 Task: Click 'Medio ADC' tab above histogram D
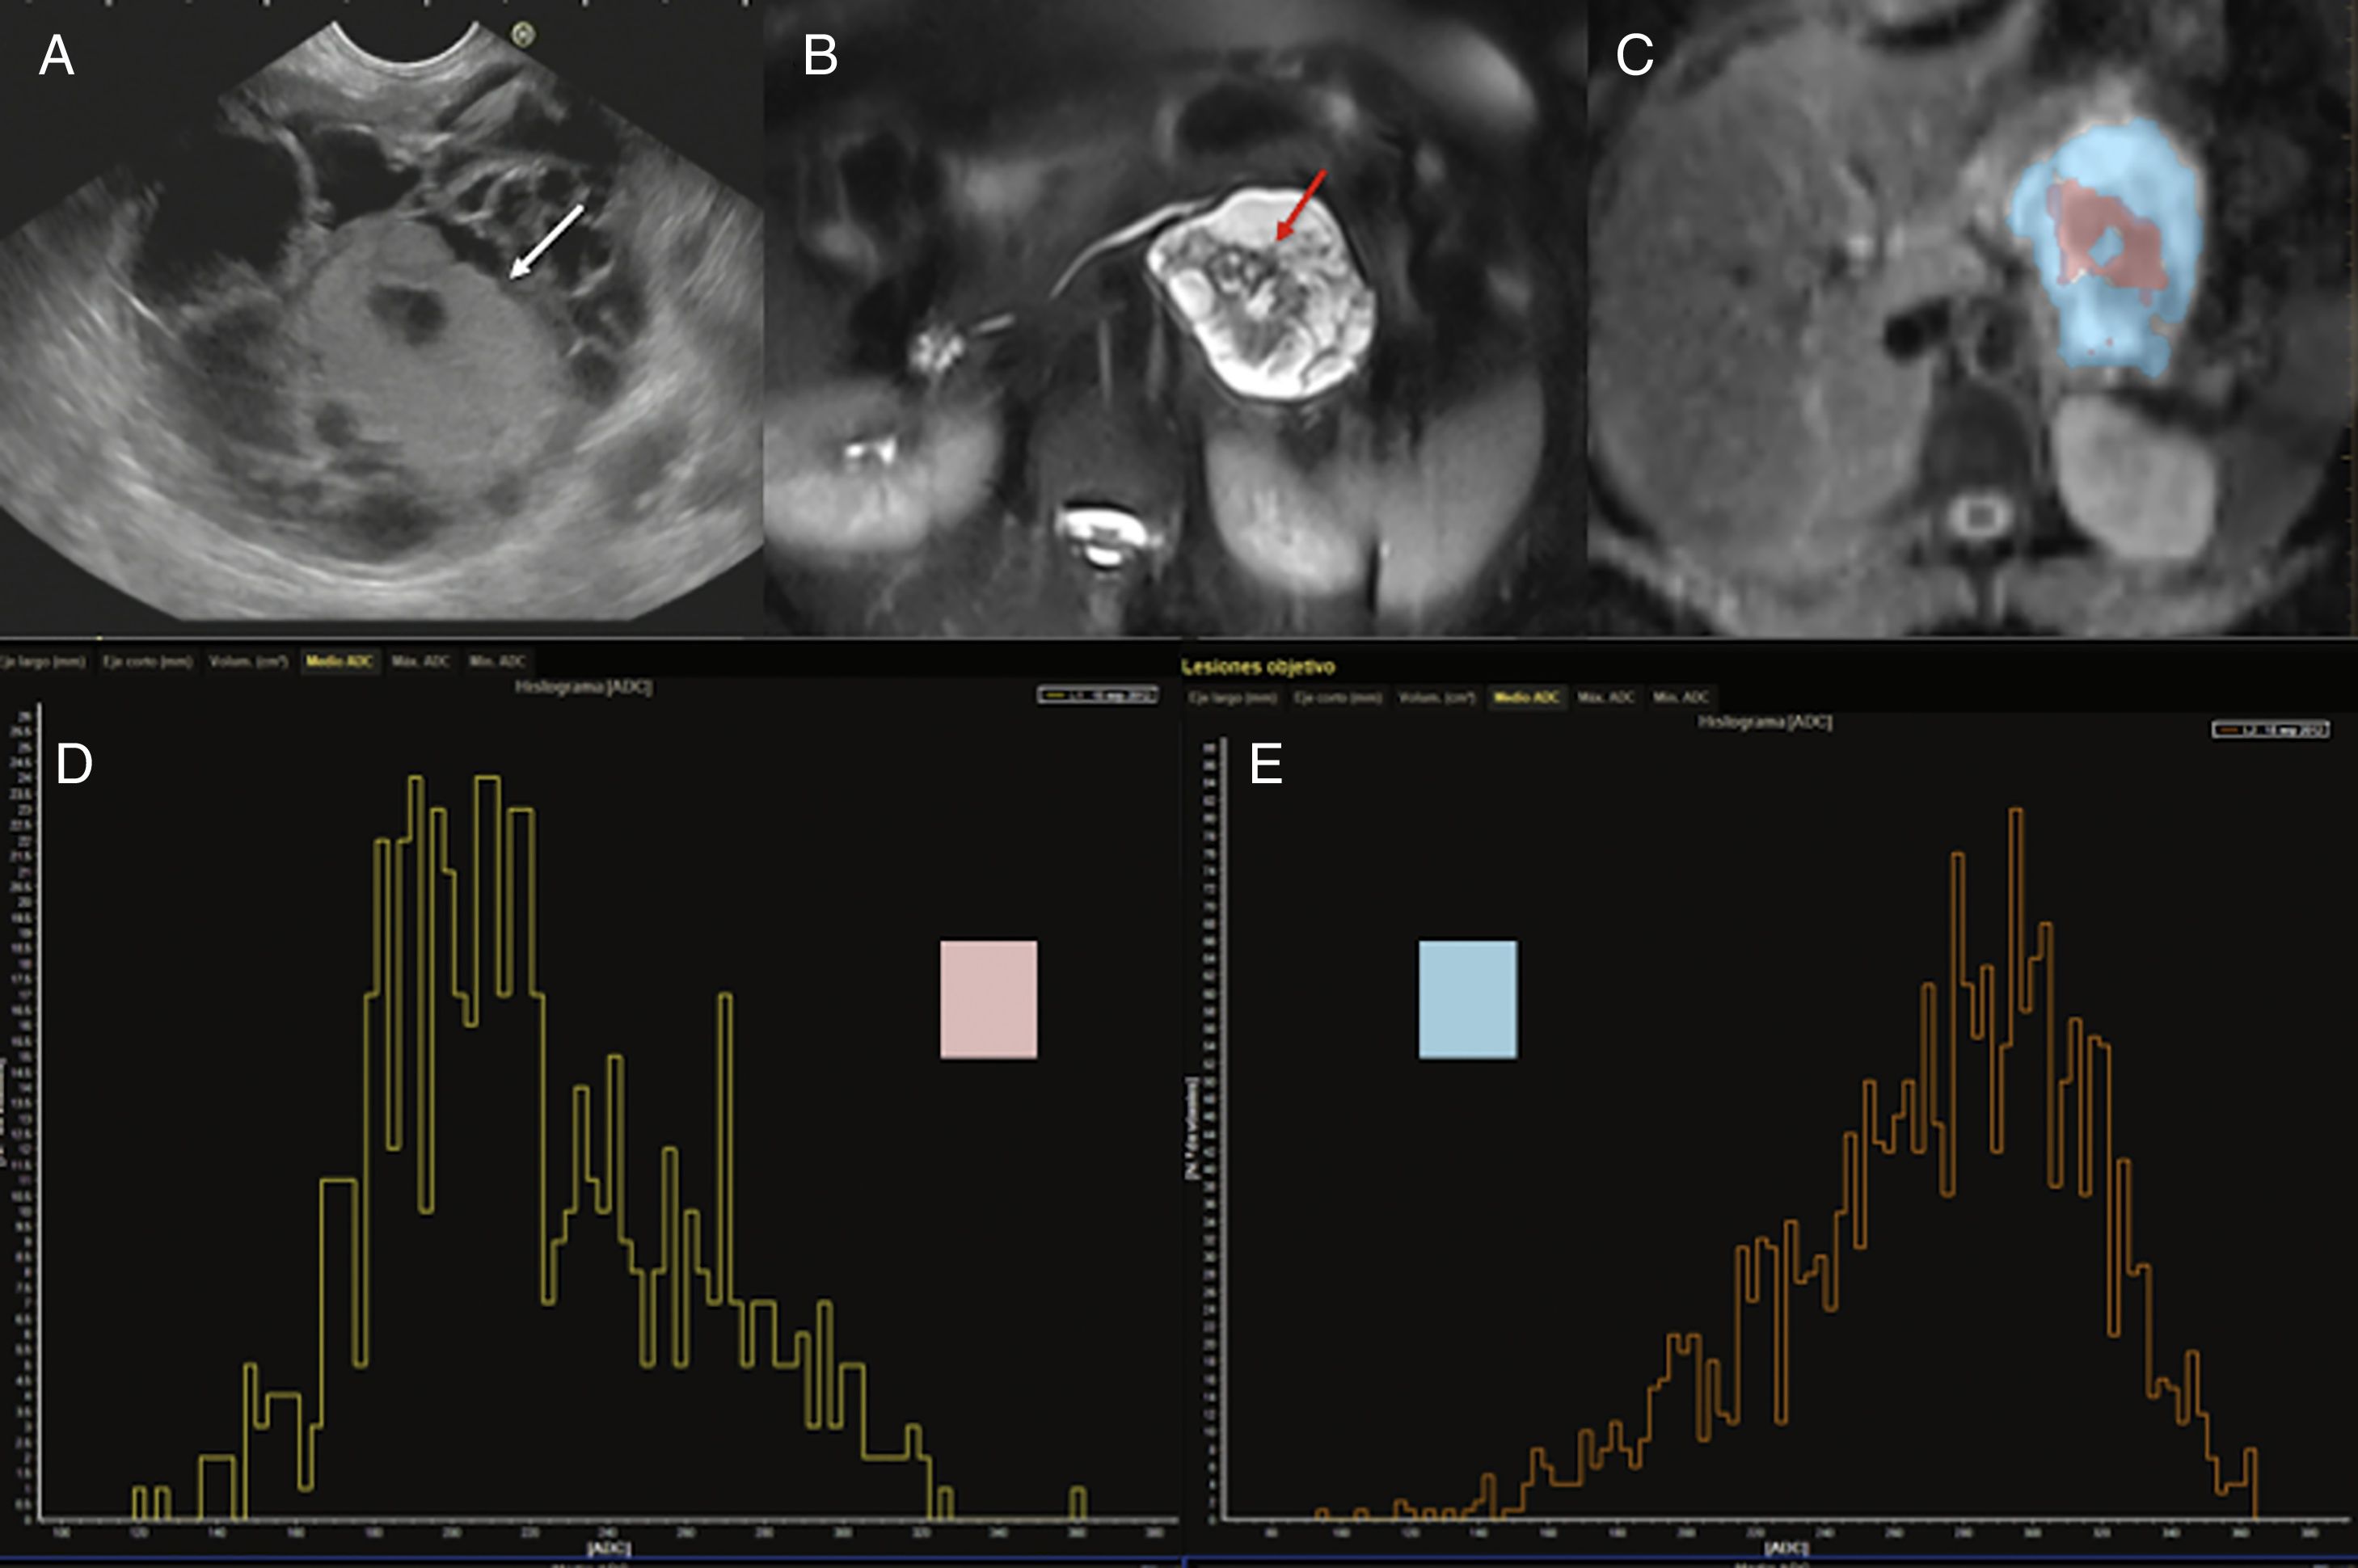[339, 661]
